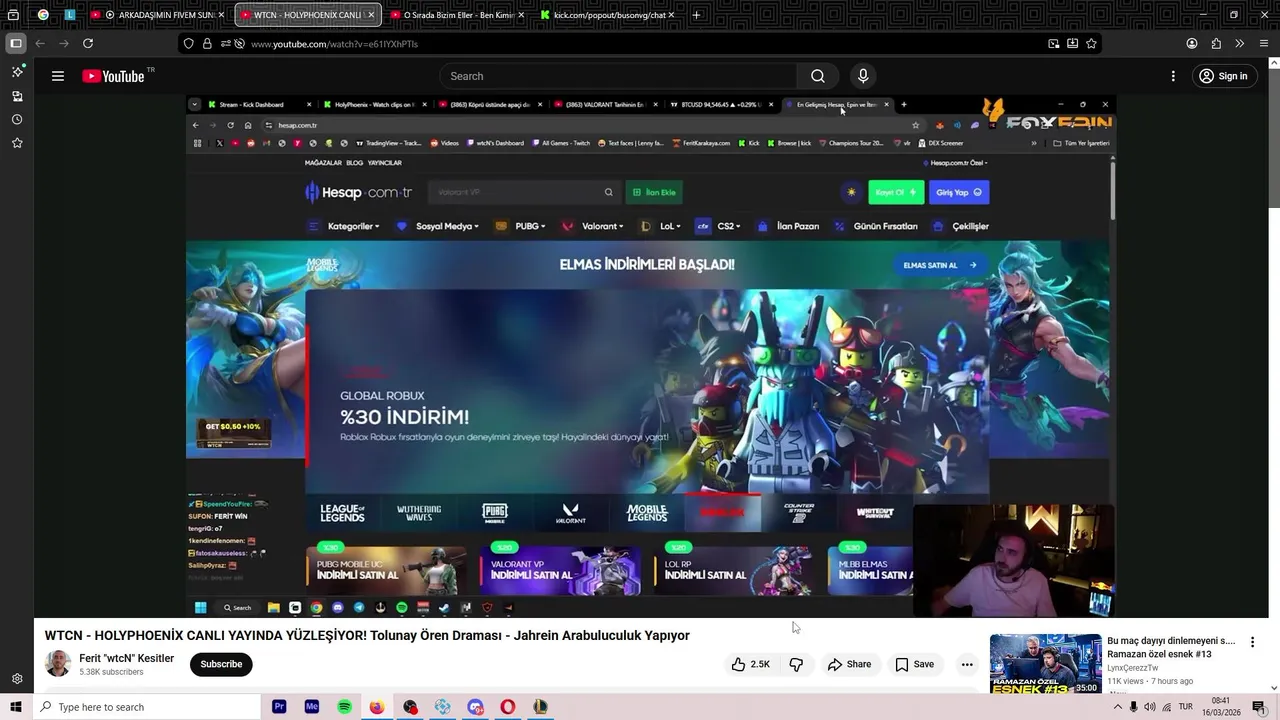
Task: Open the Share dialog for the video
Action: pos(849,664)
